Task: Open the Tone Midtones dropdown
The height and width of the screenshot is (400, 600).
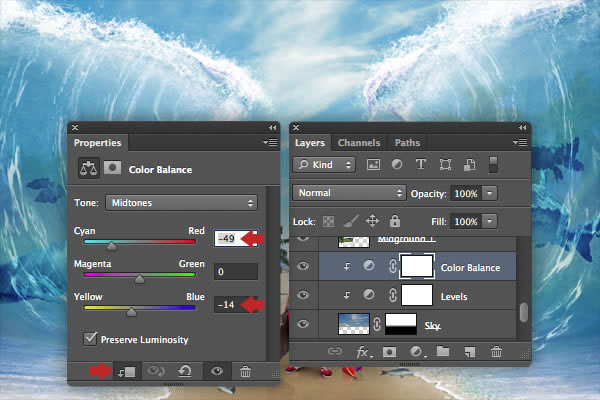Action: coord(181,202)
